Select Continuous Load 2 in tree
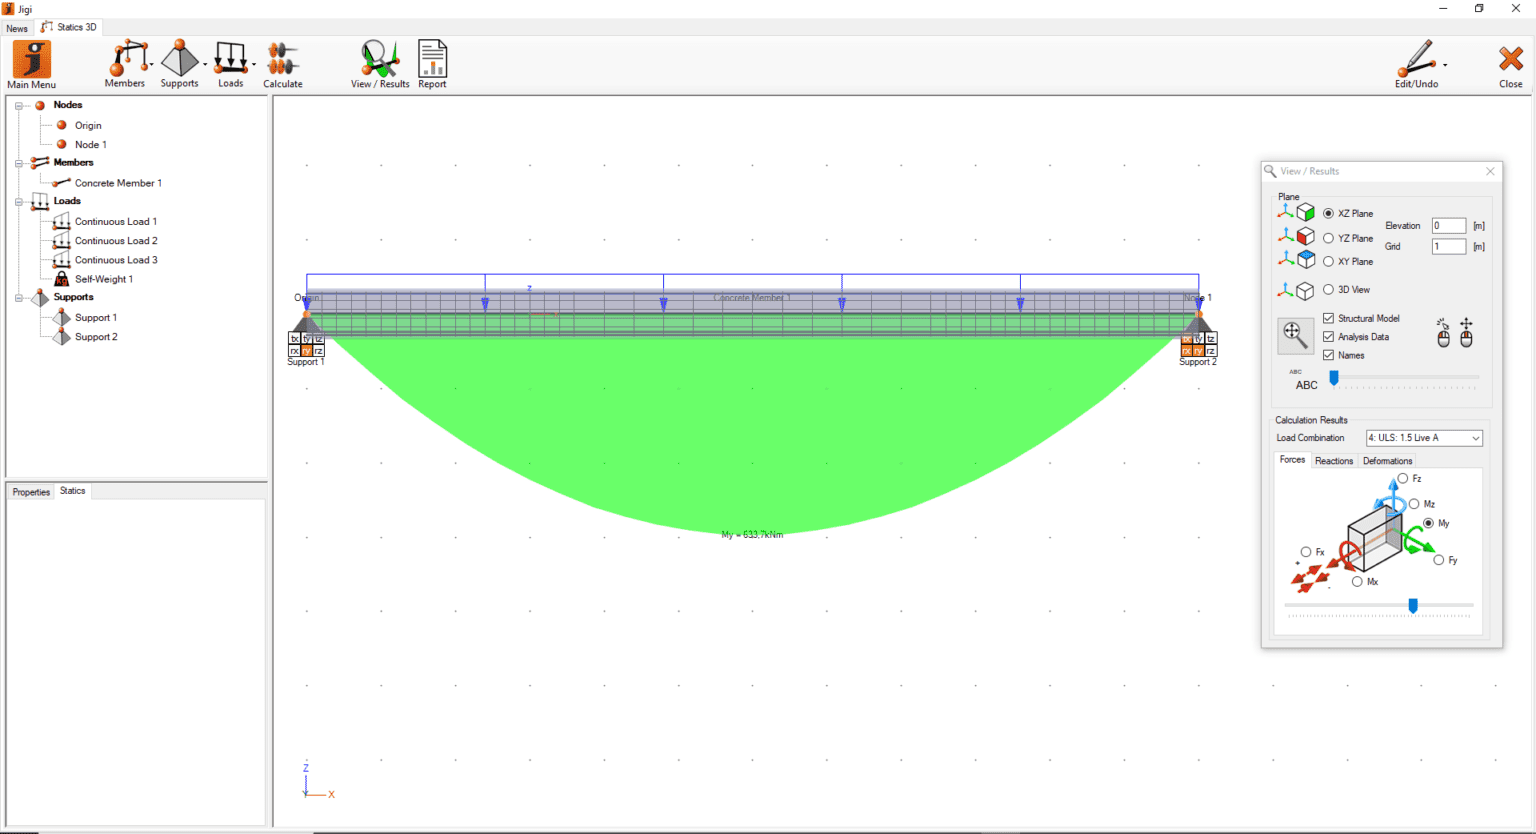 [x=116, y=241]
